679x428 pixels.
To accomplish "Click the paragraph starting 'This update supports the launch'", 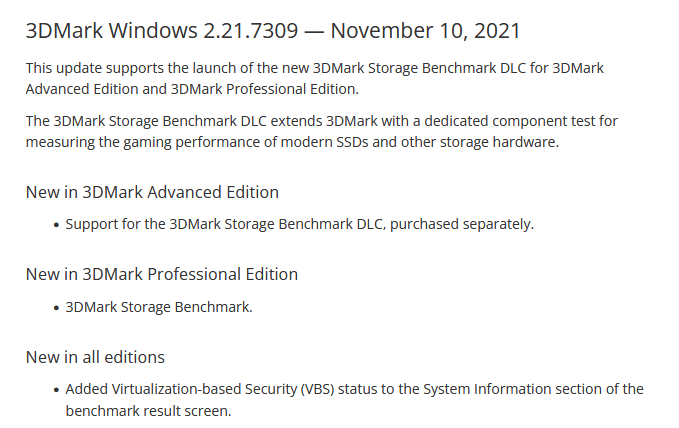I will pyautogui.click(x=314, y=78).
